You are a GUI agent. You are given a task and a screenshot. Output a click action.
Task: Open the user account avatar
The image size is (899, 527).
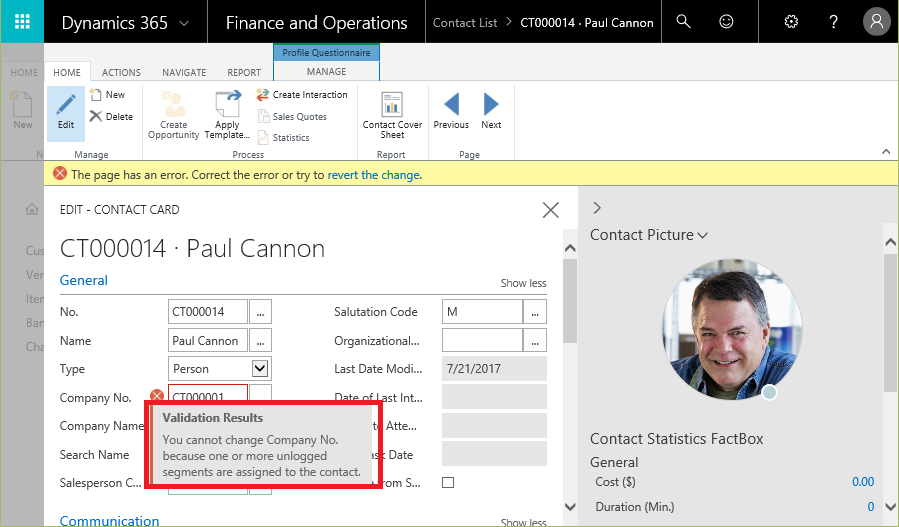click(877, 22)
